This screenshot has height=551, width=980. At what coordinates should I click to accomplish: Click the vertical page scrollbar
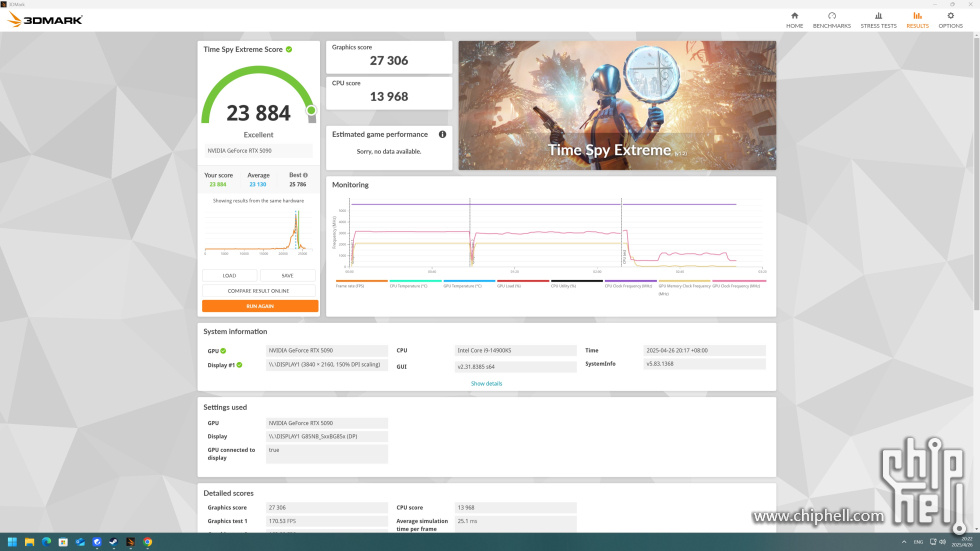976,172
